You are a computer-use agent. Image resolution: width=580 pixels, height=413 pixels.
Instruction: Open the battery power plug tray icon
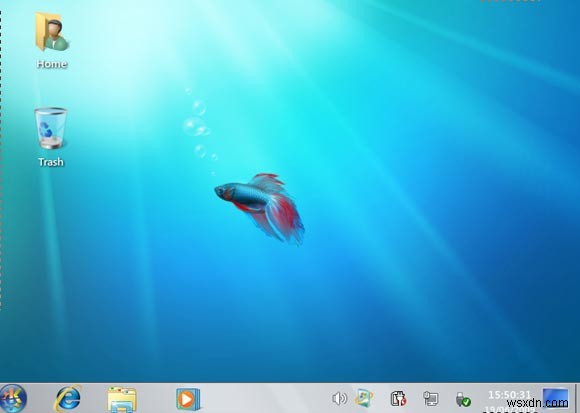pos(398,398)
